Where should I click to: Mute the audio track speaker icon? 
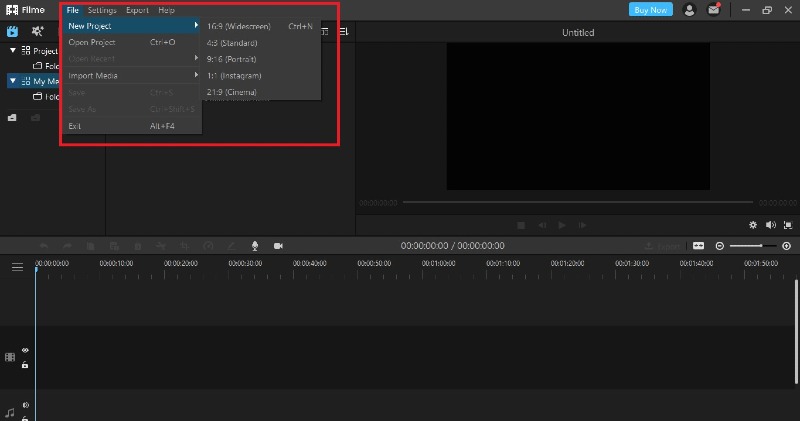[x=25, y=405]
